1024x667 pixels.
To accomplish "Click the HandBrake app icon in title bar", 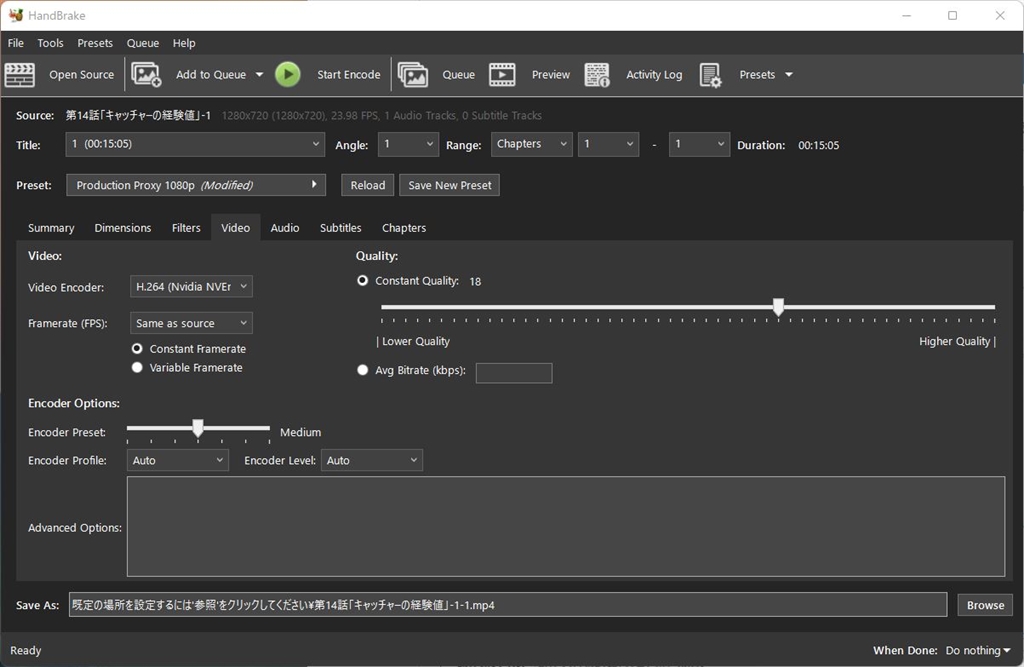I will click(16, 15).
